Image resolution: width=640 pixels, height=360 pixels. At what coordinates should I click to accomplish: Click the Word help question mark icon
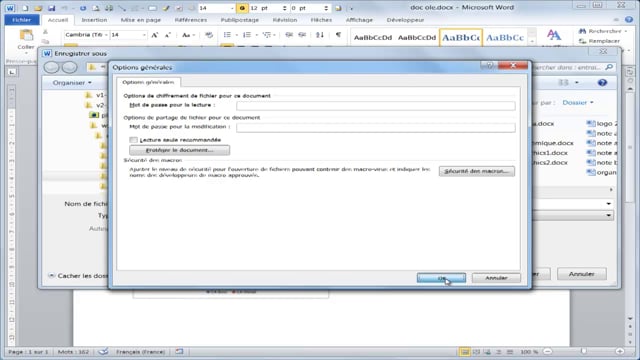pos(629,20)
